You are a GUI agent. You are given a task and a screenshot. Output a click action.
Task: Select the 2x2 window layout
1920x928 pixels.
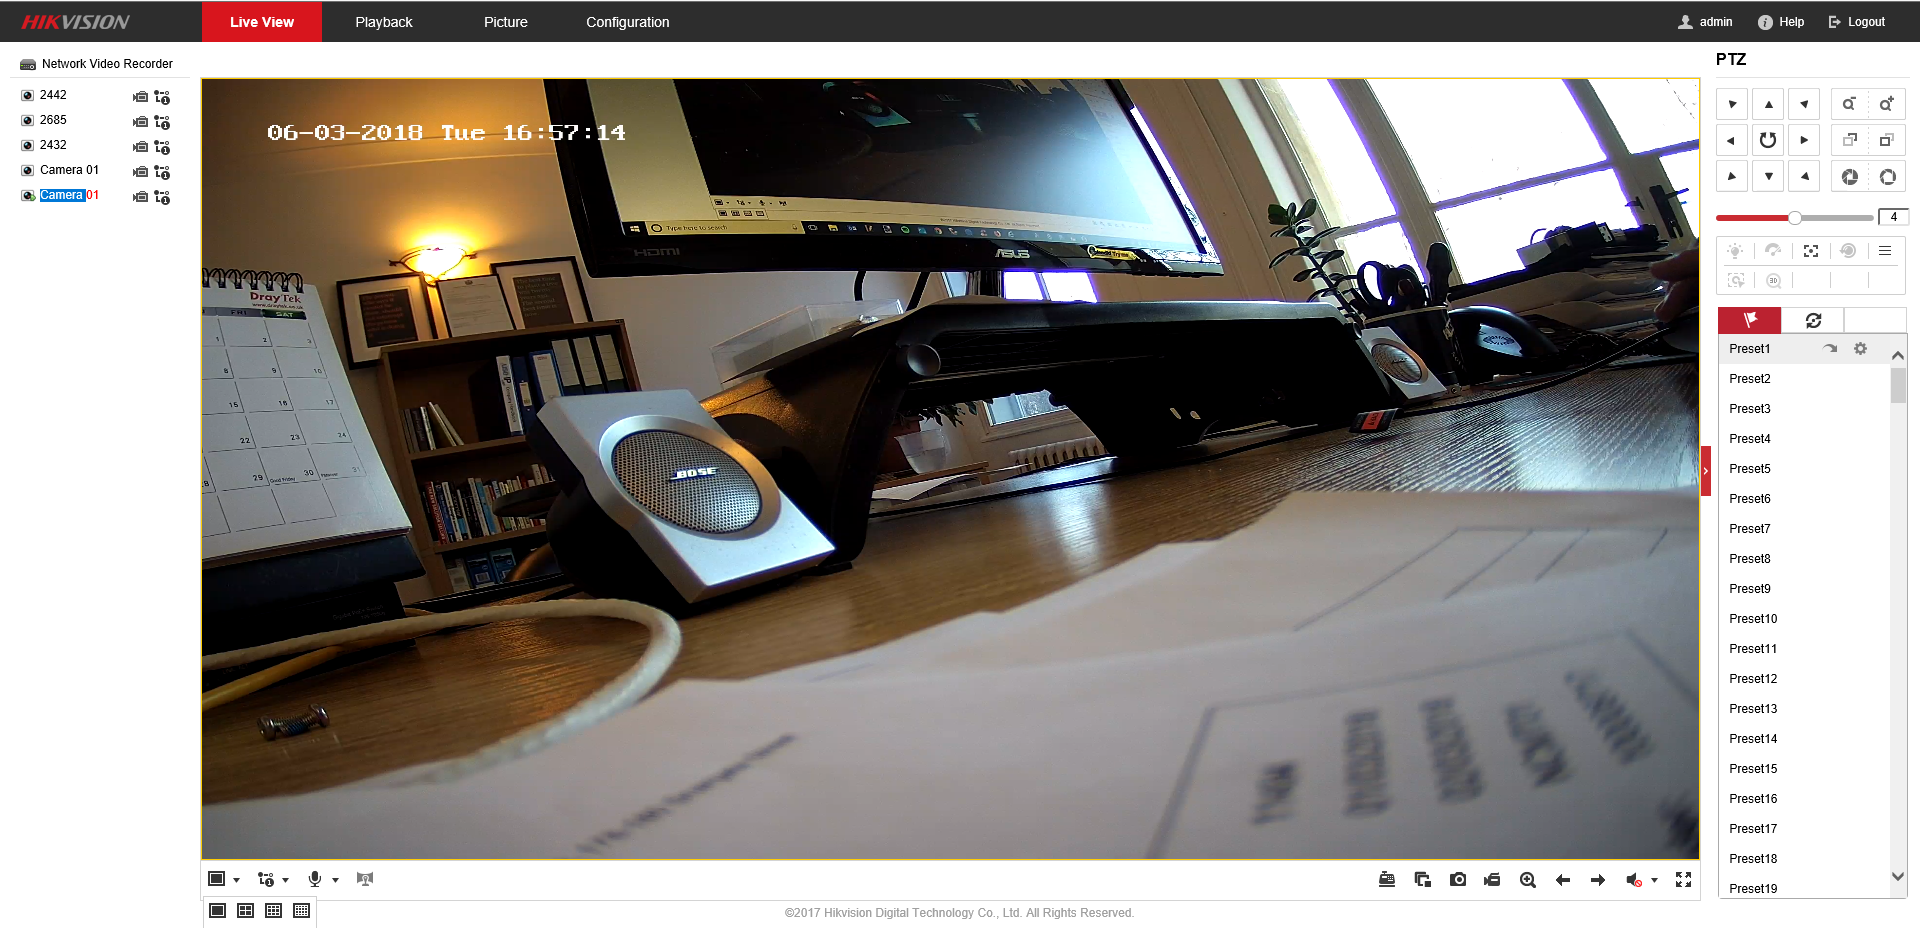(x=245, y=911)
